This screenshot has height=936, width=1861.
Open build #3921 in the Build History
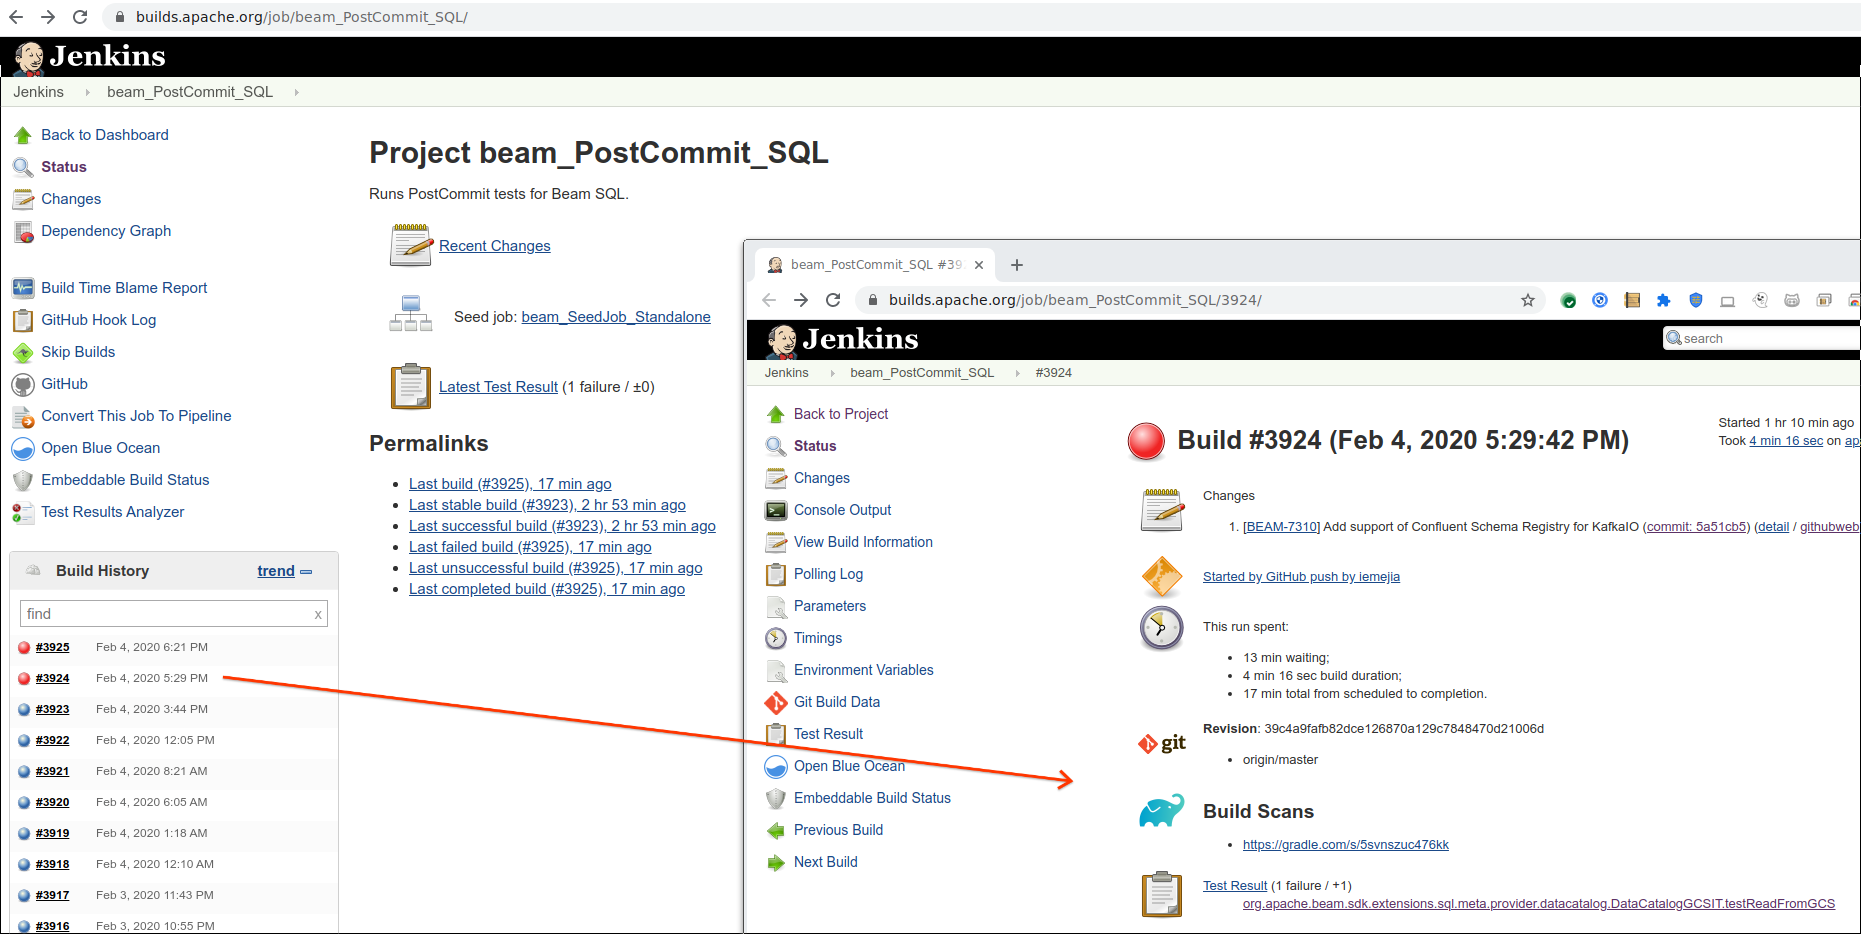[x=53, y=771]
